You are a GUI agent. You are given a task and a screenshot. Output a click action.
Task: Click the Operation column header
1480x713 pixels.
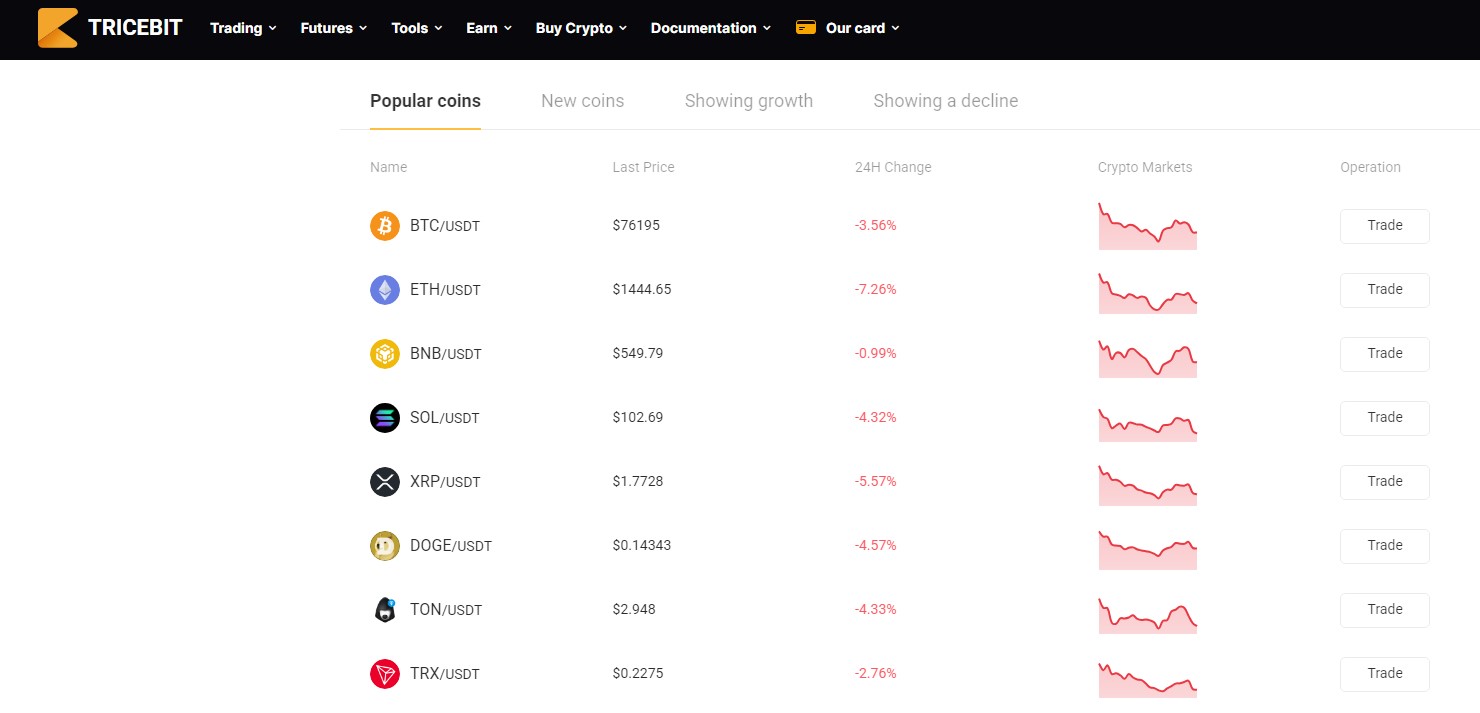1370,168
